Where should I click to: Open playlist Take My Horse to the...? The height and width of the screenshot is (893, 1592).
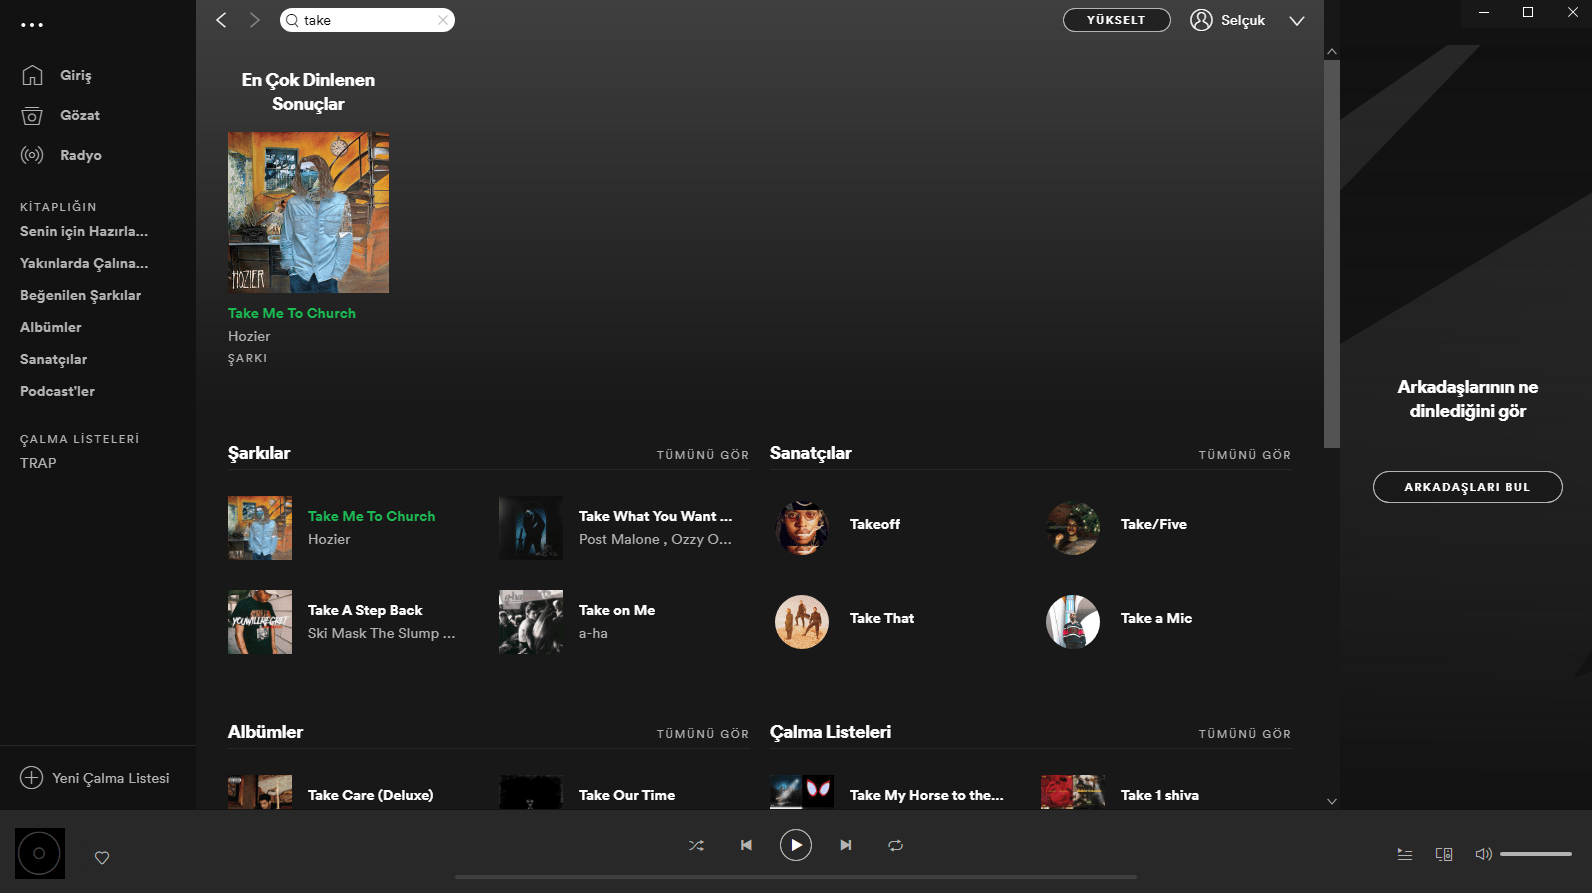click(927, 795)
